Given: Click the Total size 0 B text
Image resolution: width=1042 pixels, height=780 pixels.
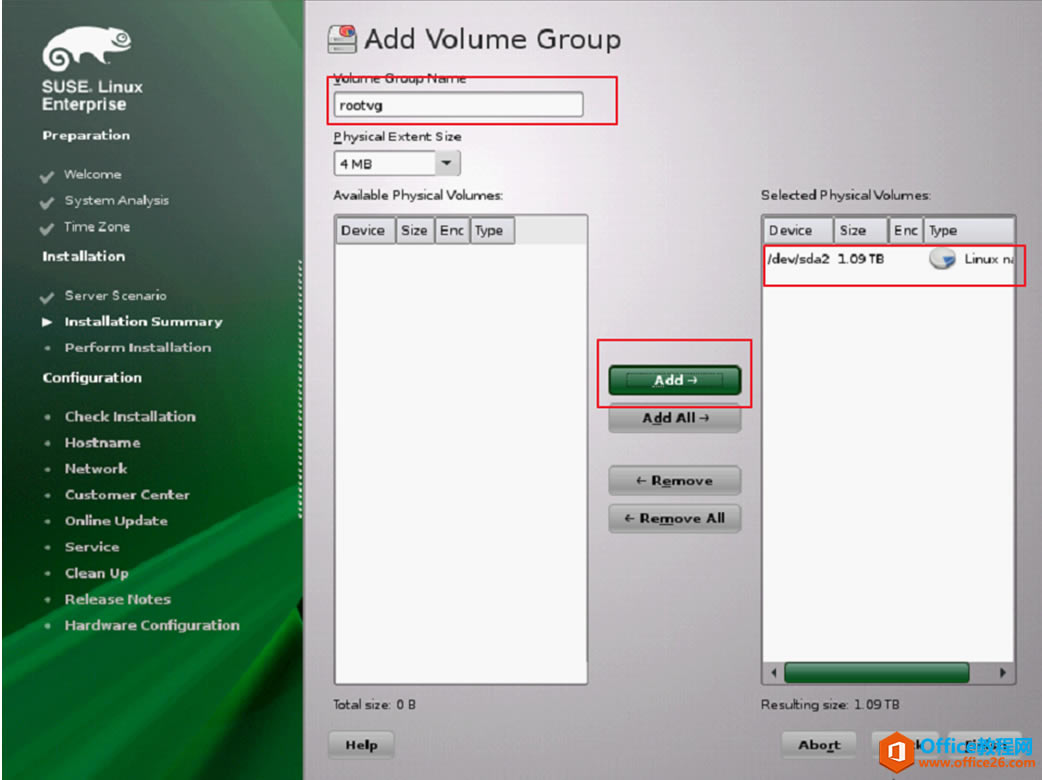Looking at the screenshot, I should point(374,704).
